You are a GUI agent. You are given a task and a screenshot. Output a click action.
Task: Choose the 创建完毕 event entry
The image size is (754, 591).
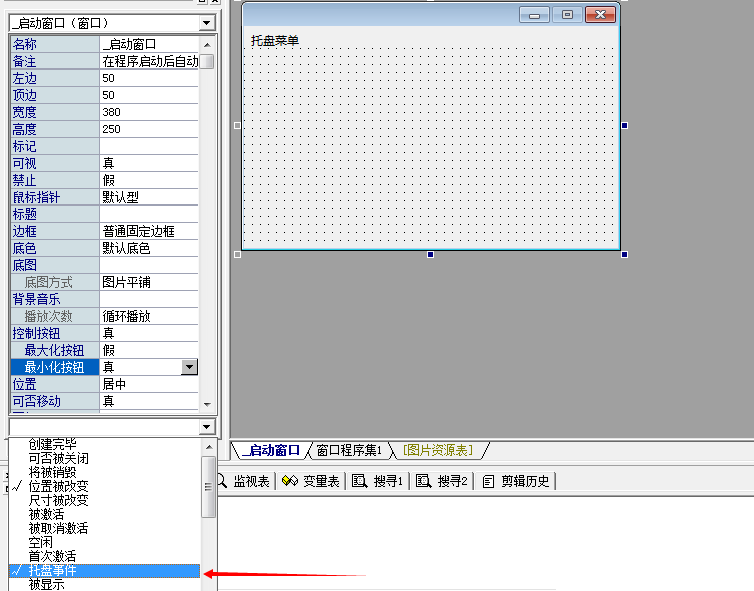coord(104,444)
